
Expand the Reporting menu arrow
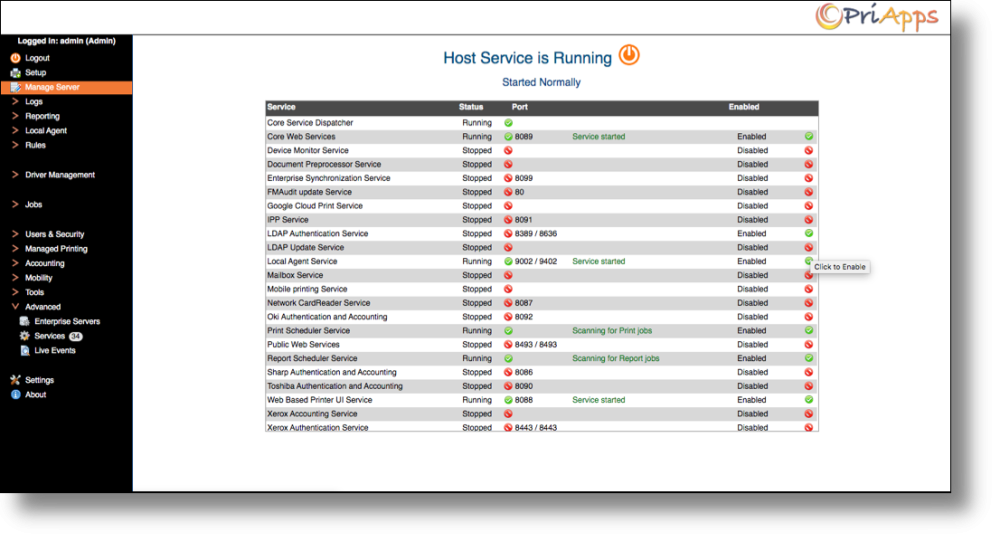(x=15, y=116)
